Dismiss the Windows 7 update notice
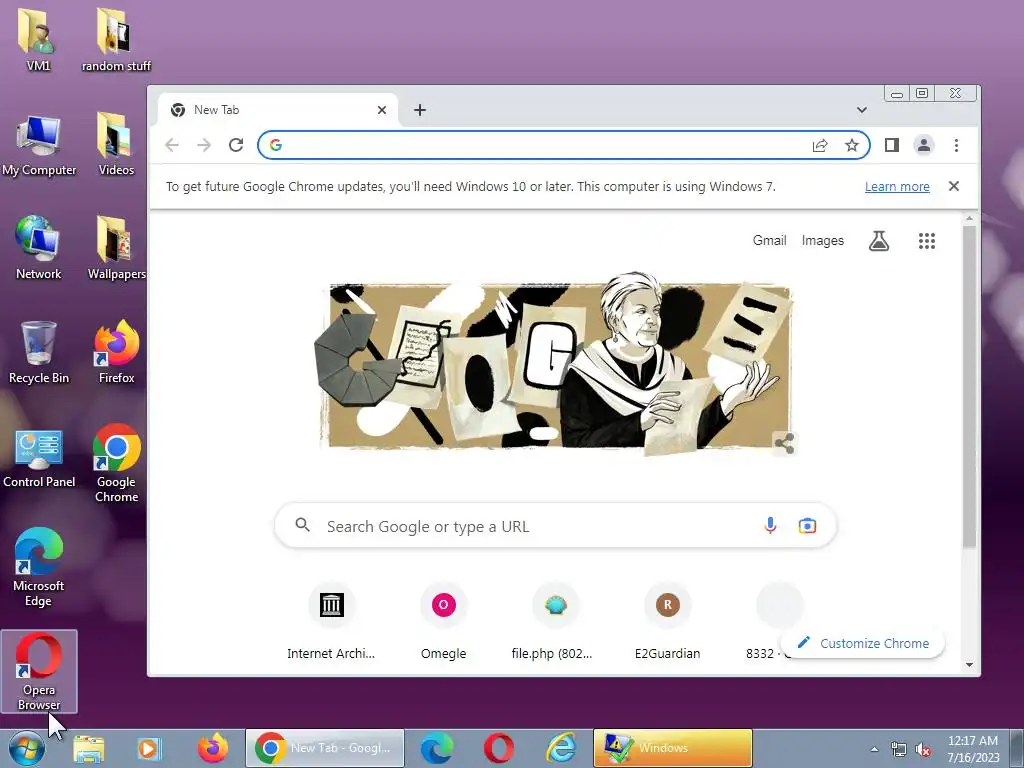This screenshot has height=768, width=1024. pyautogui.click(x=953, y=186)
